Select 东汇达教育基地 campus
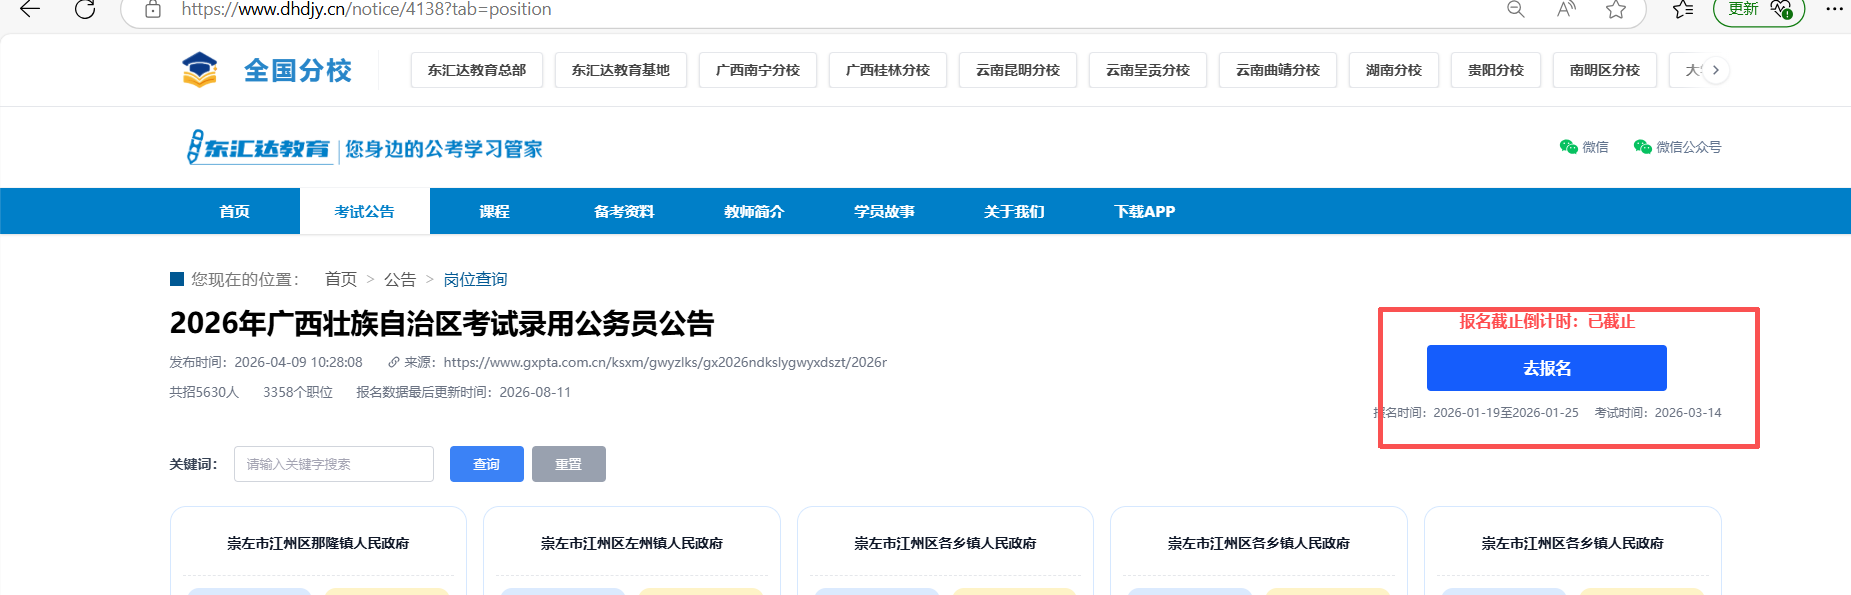Image resolution: width=1851 pixels, height=595 pixels. [621, 70]
